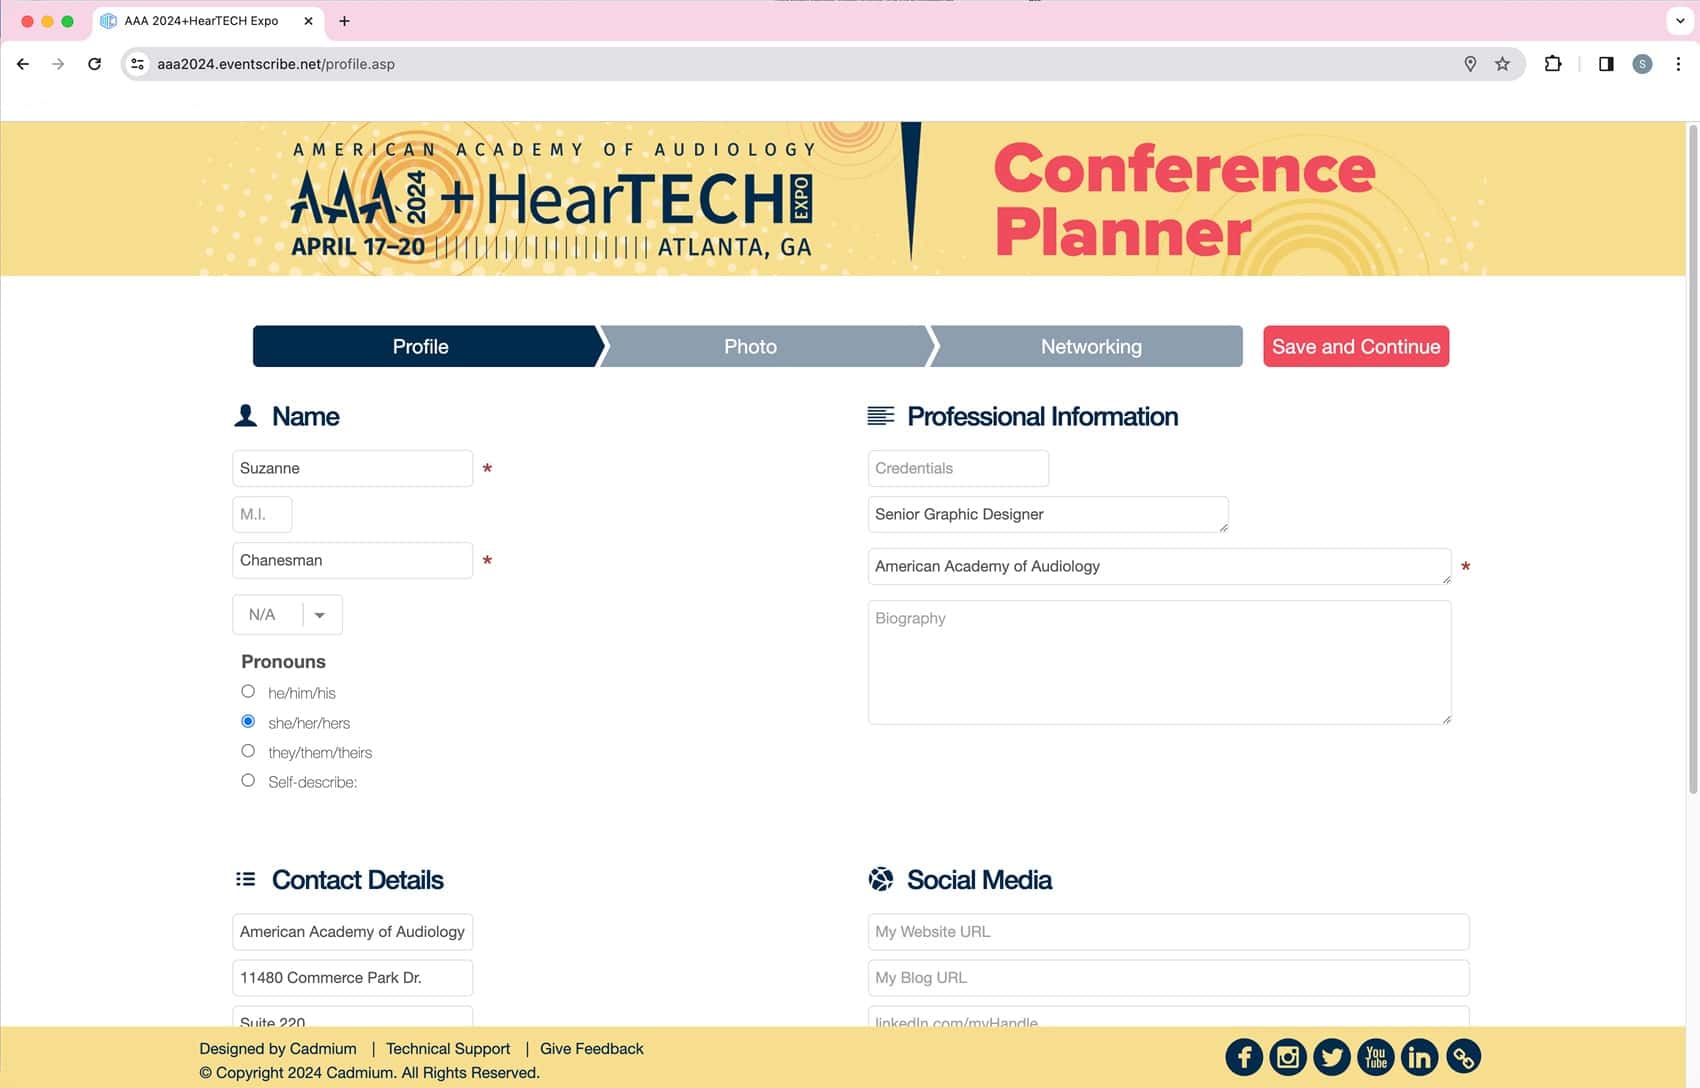Click the browser address bar URL
This screenshot has width=1700, height=1088.
276,64
